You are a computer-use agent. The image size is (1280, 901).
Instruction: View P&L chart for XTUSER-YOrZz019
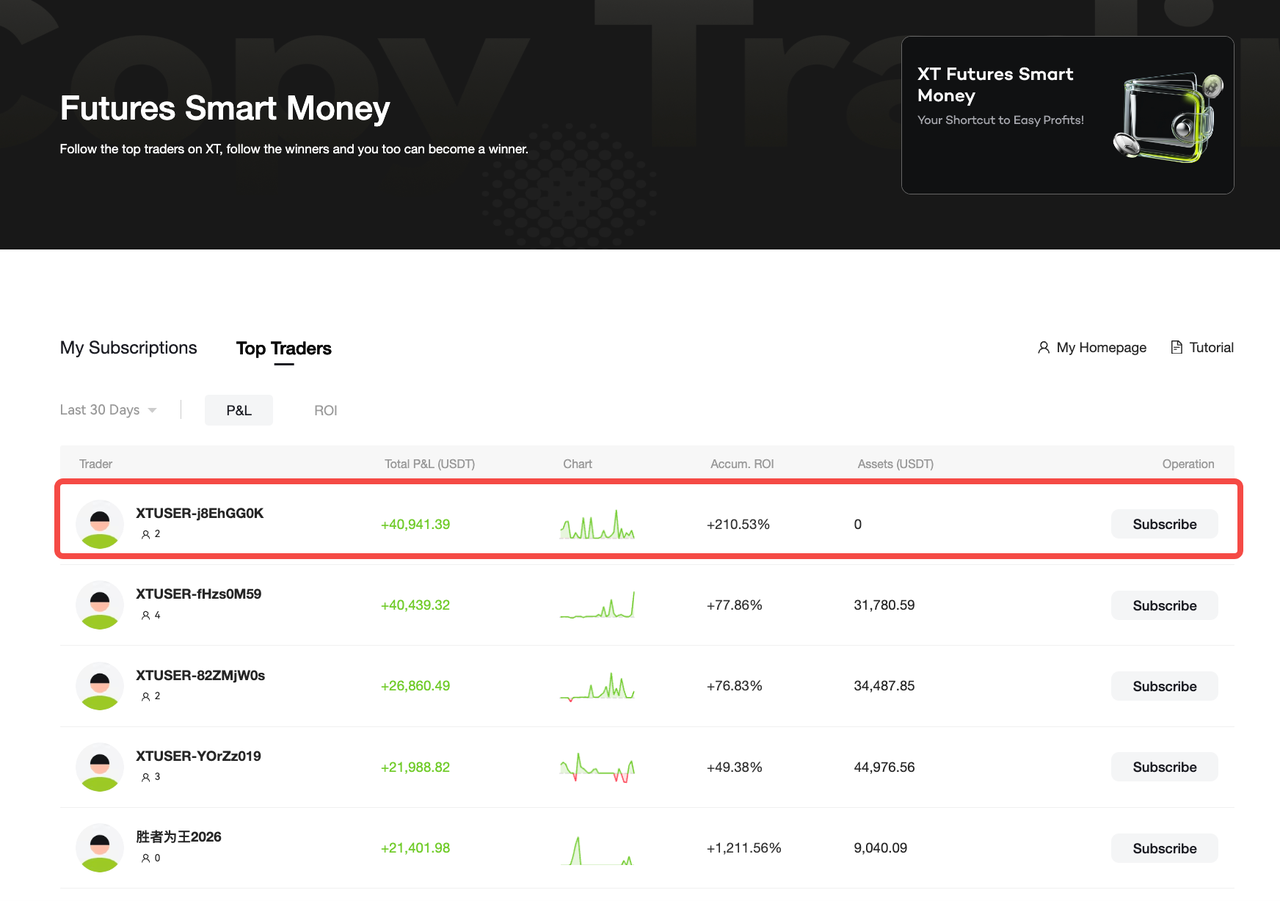coord(597,767)
